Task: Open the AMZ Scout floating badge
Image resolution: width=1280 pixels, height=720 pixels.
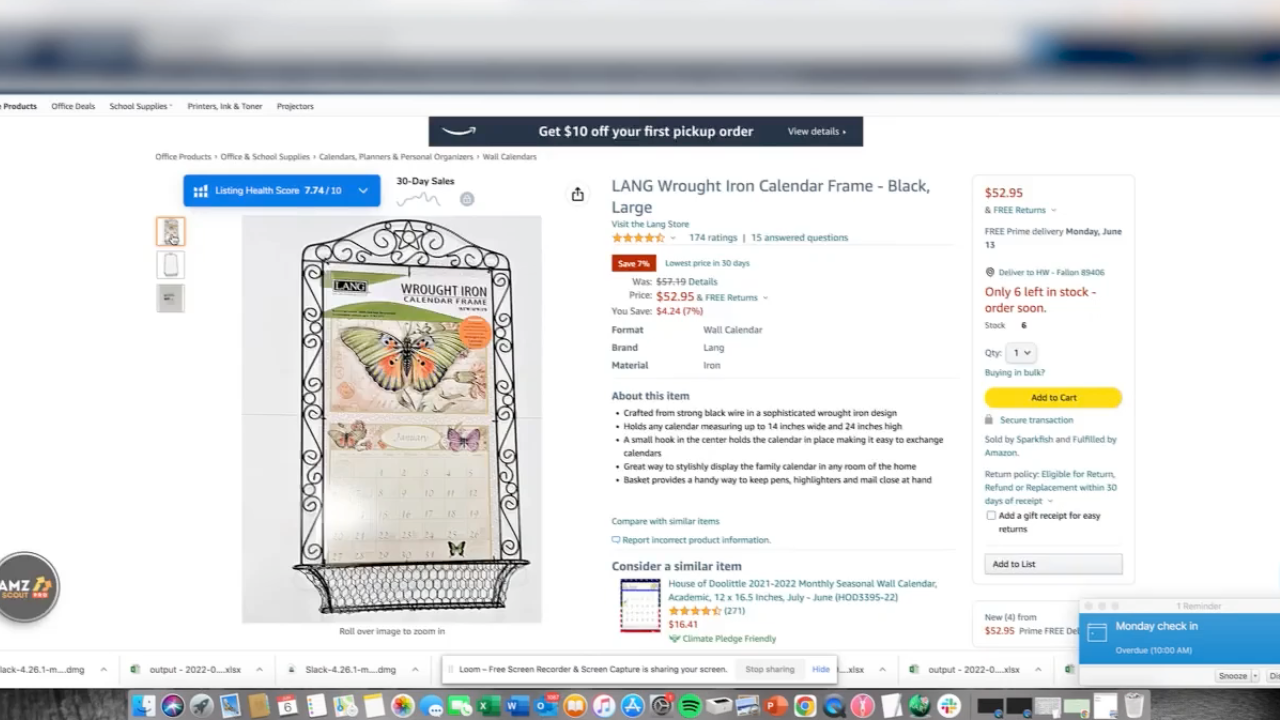Action: coord(28,587)
